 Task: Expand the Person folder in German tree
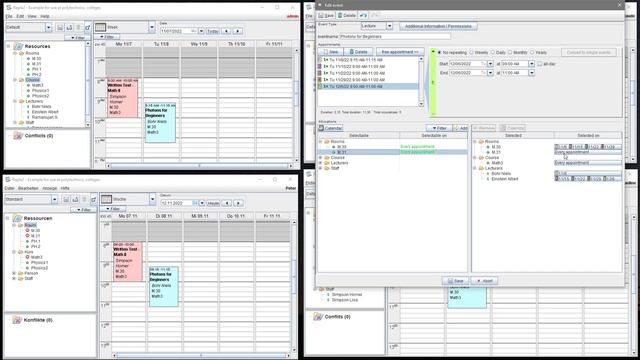pyautogui.click(x=14, y=273)
